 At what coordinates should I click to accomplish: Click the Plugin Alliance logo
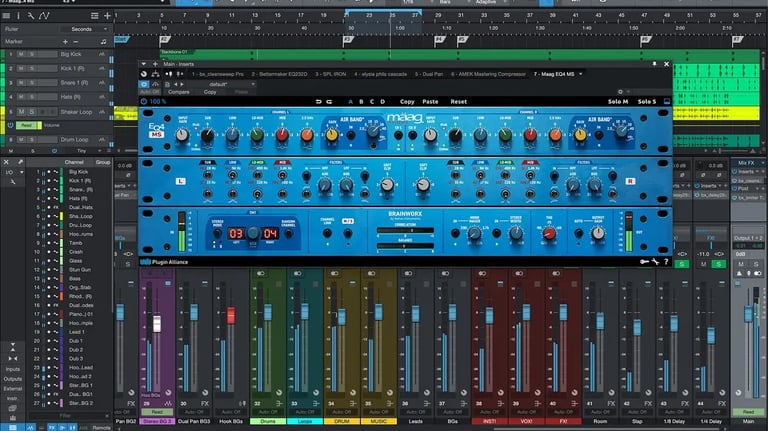(164, 262)
